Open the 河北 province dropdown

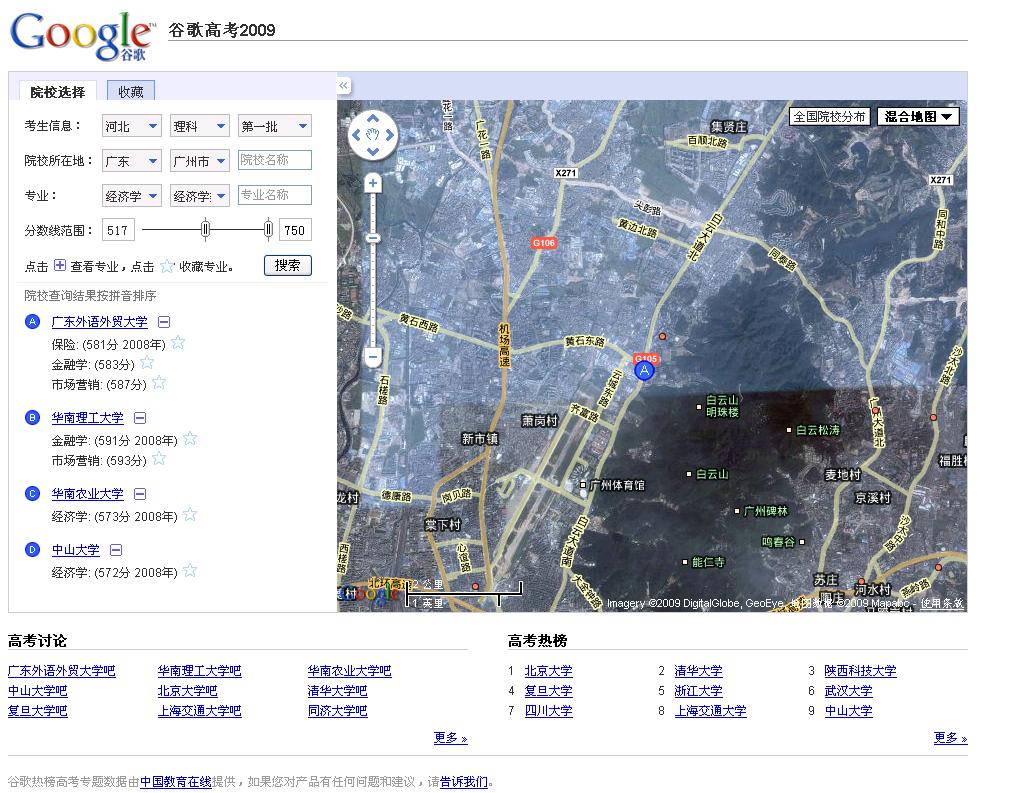[x=132, y=126]
